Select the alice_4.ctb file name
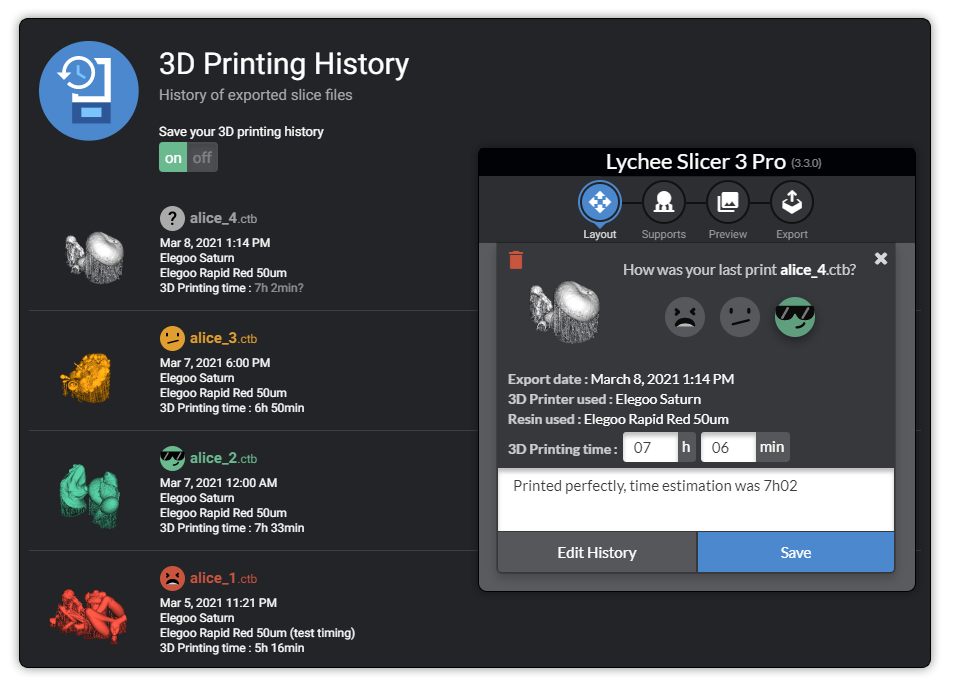This screenshot has width=953, height=687. pyautogui.click(x=223, y=218)
